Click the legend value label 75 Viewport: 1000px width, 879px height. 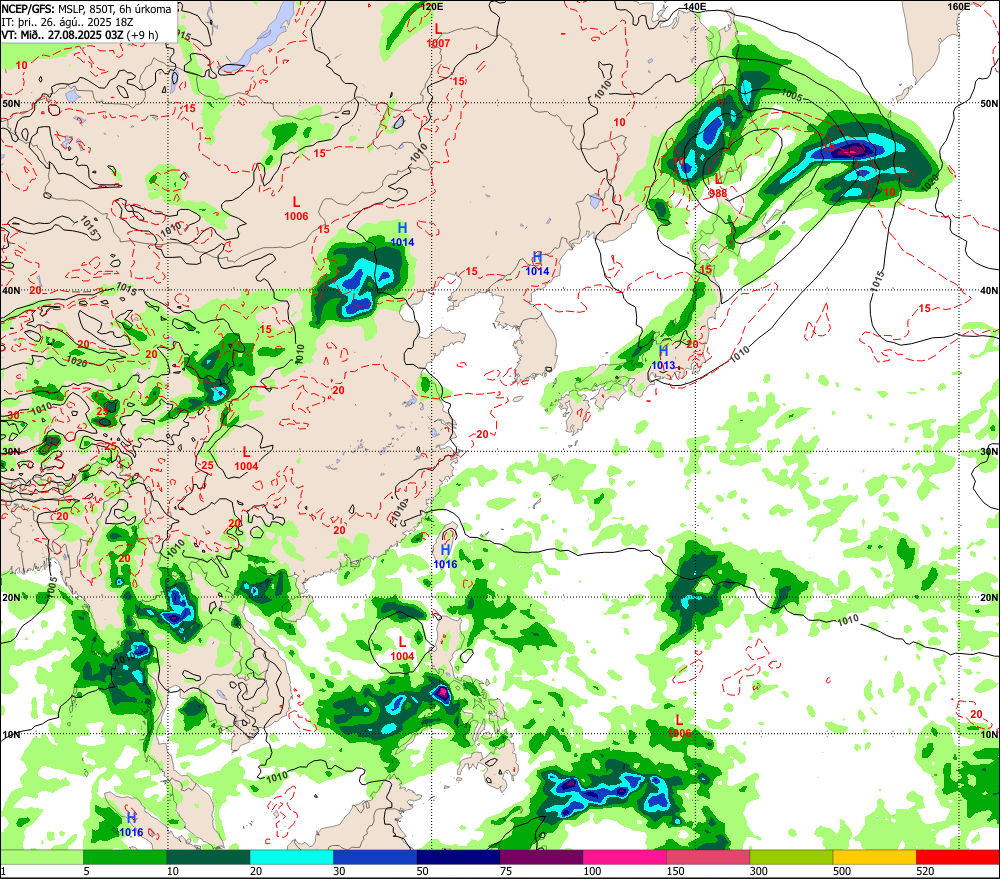[x=506, y=871]
